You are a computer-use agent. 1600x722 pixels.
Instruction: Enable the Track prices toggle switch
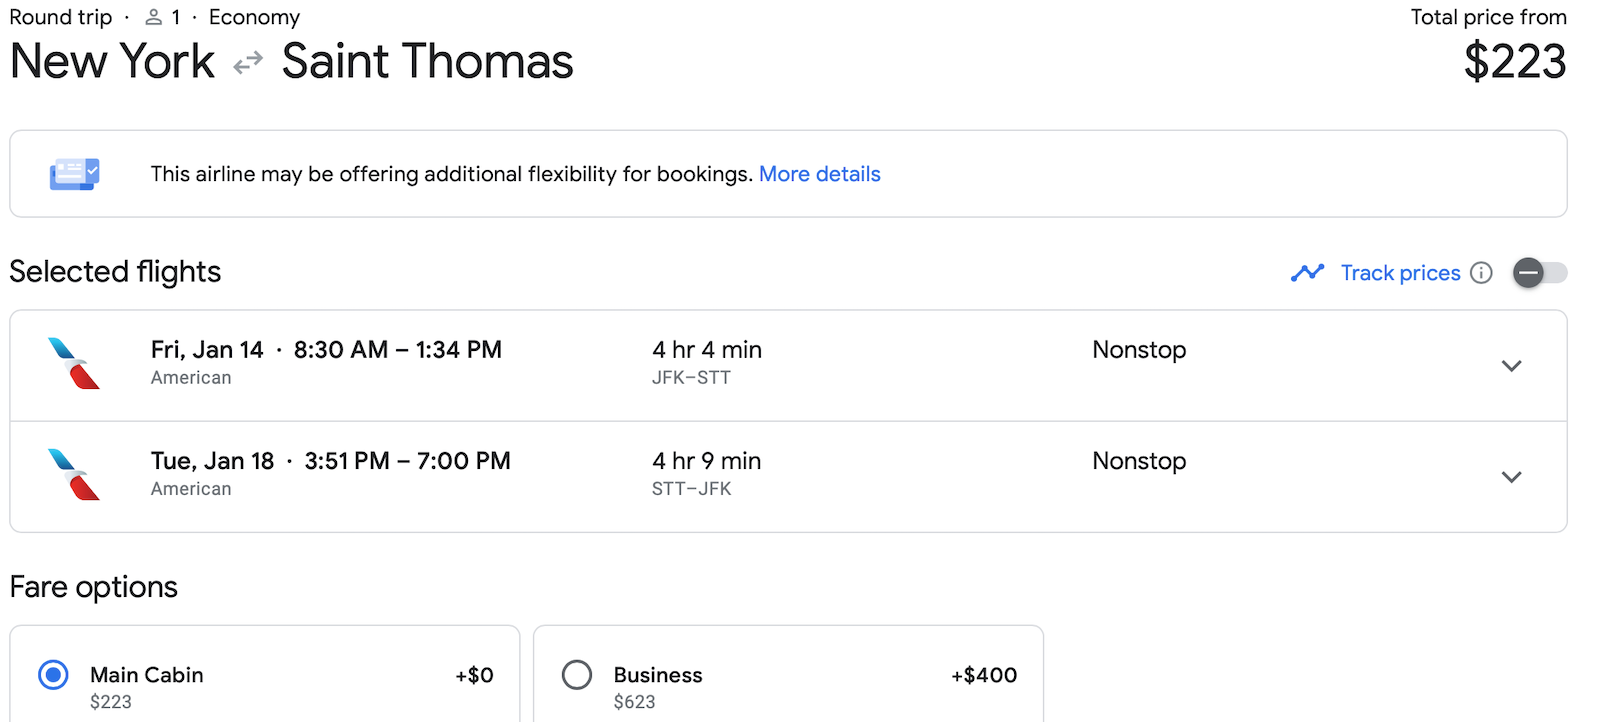(x=1539, y=273)
